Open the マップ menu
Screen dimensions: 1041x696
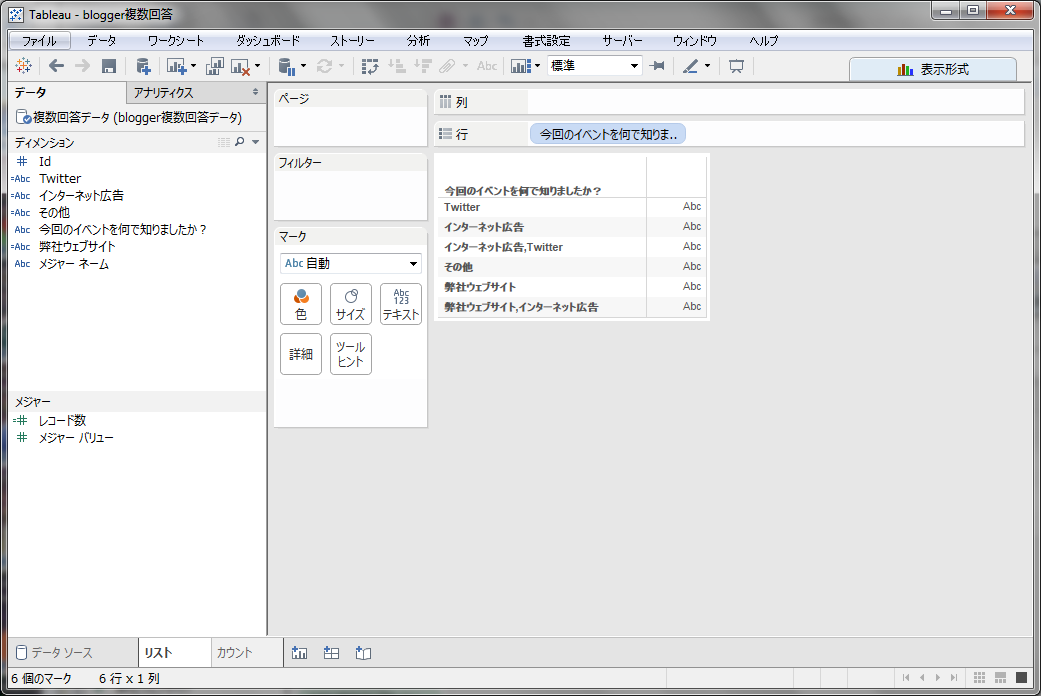[475, 41]
